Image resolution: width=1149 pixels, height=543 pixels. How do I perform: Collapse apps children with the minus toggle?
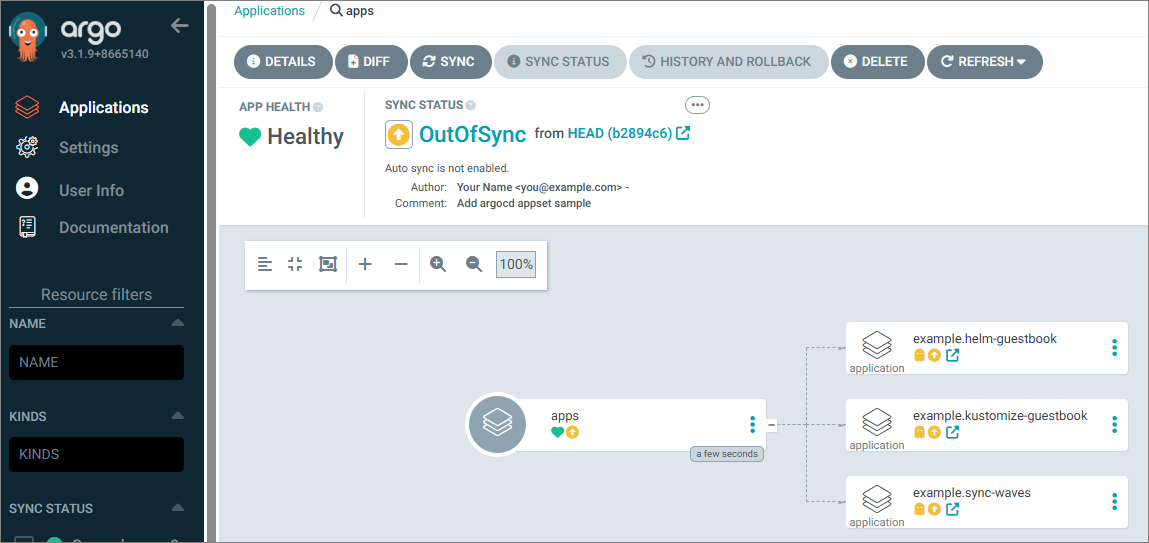coord(771,425)
